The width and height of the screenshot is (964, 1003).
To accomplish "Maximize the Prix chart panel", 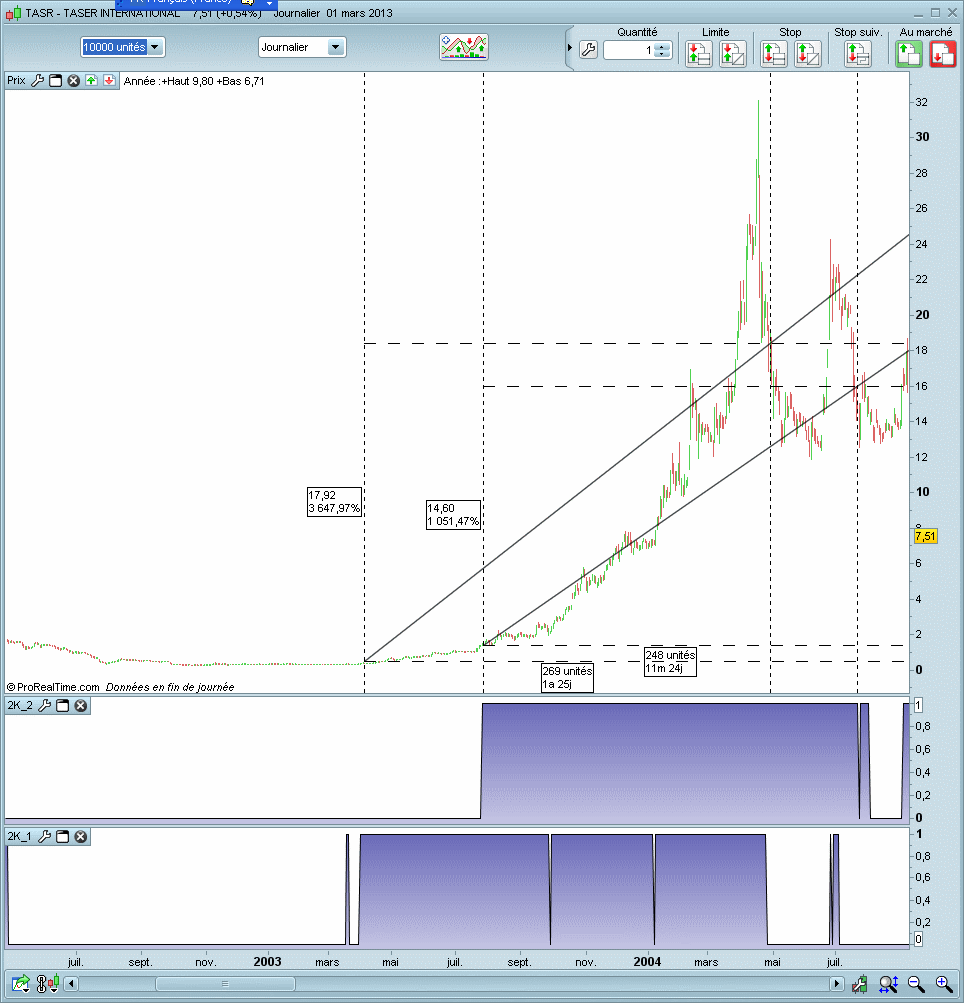I will point(56,81).
